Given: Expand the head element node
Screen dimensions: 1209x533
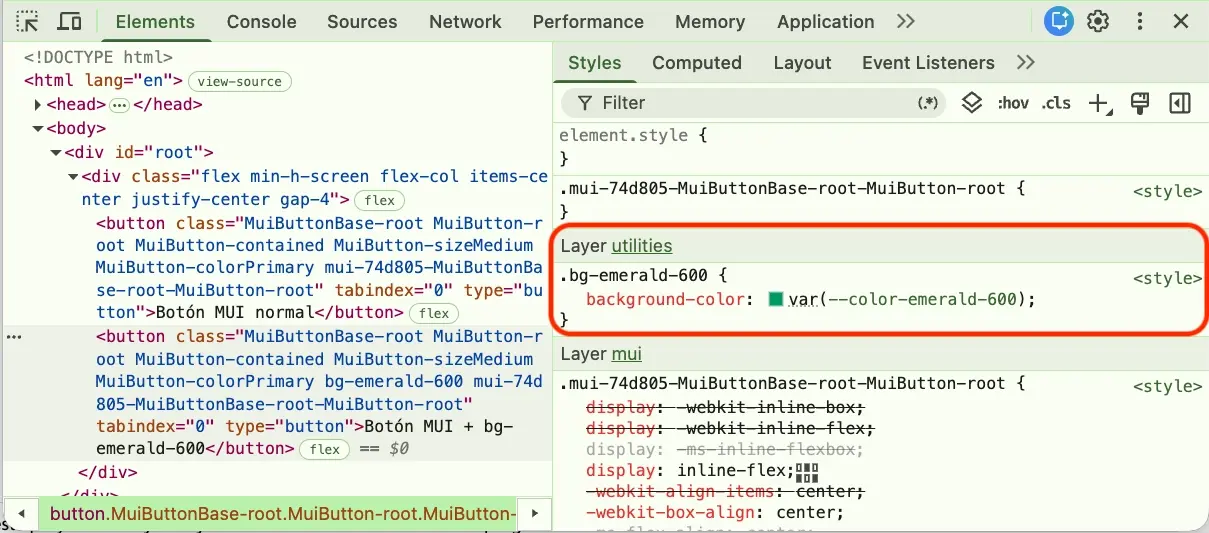Looking at the screenshot, I should click(x=38, y=104).
